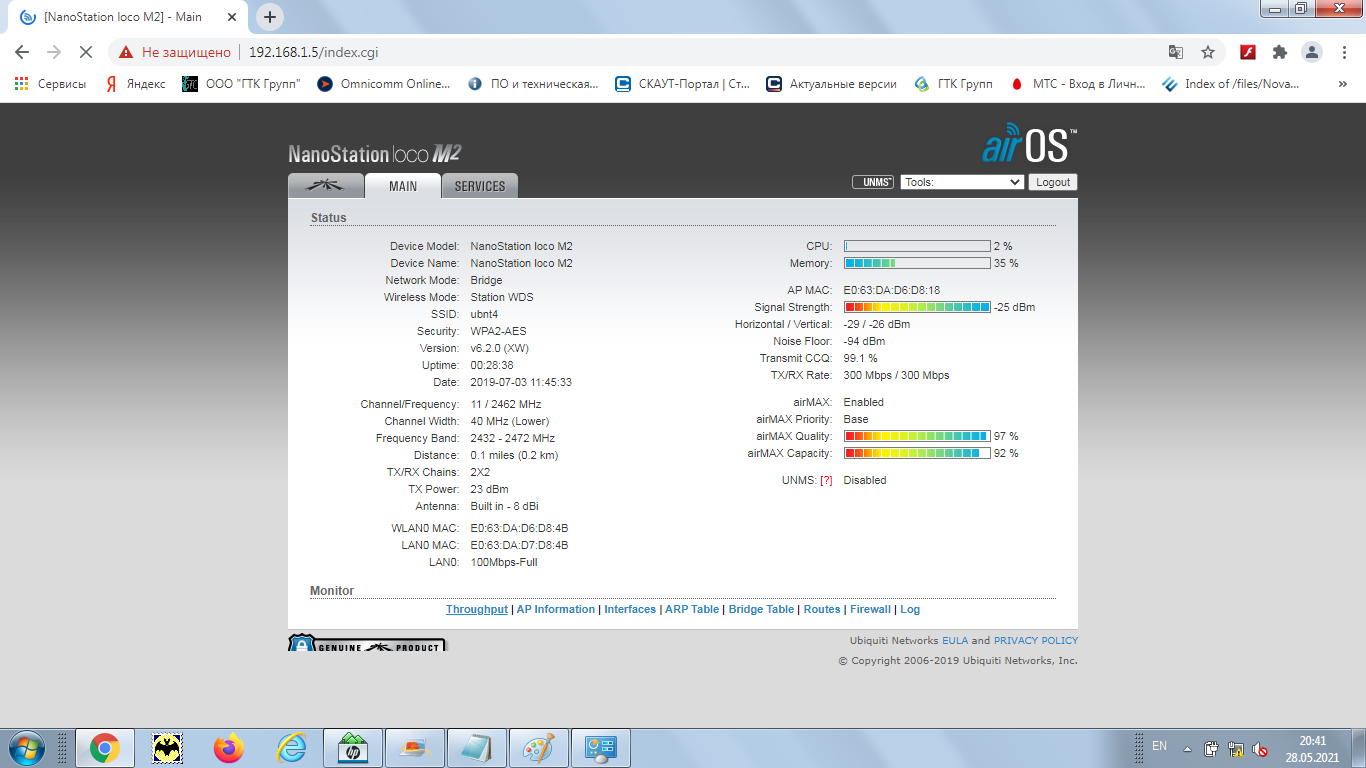The image size is (1366, 768).
Task: Click the Memory usage bar
Action: [917, 263]
